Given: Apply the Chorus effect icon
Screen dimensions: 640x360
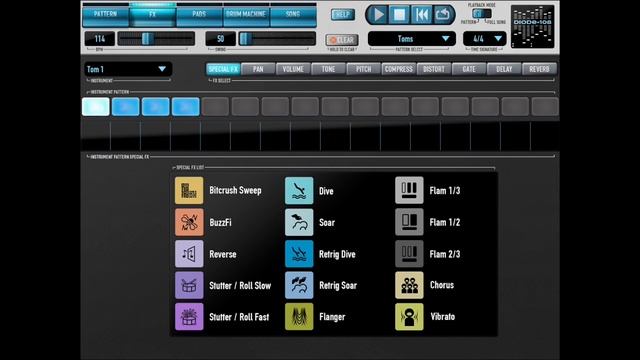Looking at the screenshot, I should [409, 285].
